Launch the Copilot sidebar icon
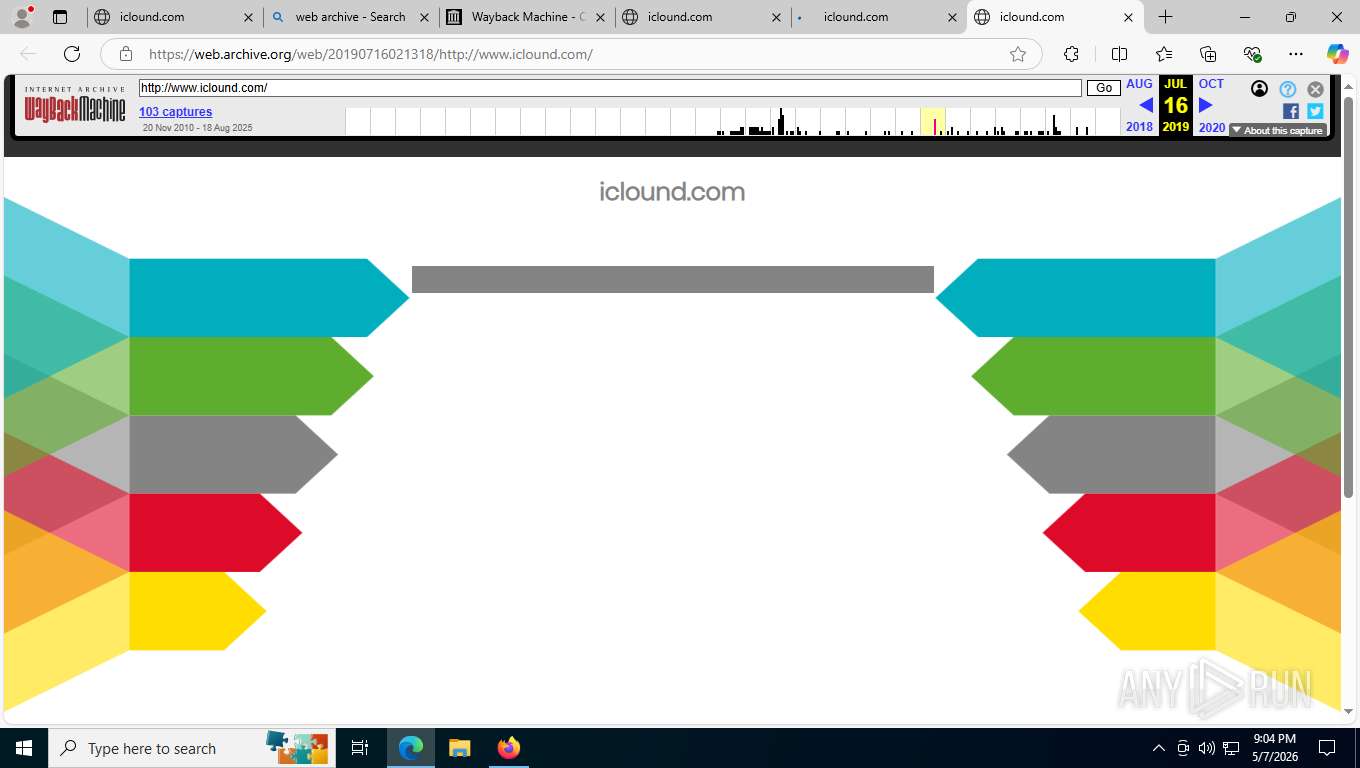This screenshot has width=1360, height=768. coord(1337,54)
